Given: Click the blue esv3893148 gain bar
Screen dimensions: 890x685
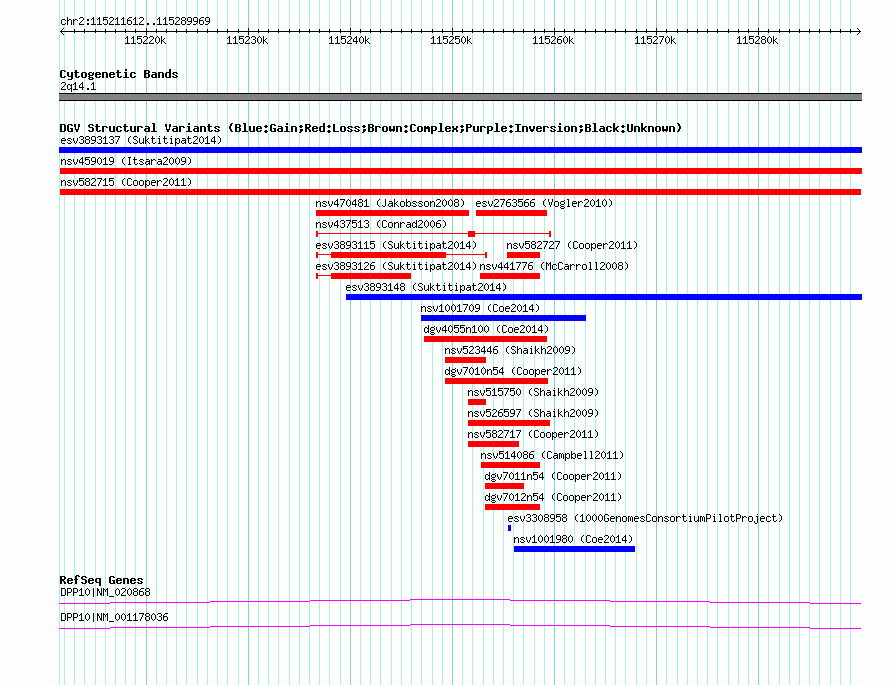Looking at the screenshot, I should (604, 297).
